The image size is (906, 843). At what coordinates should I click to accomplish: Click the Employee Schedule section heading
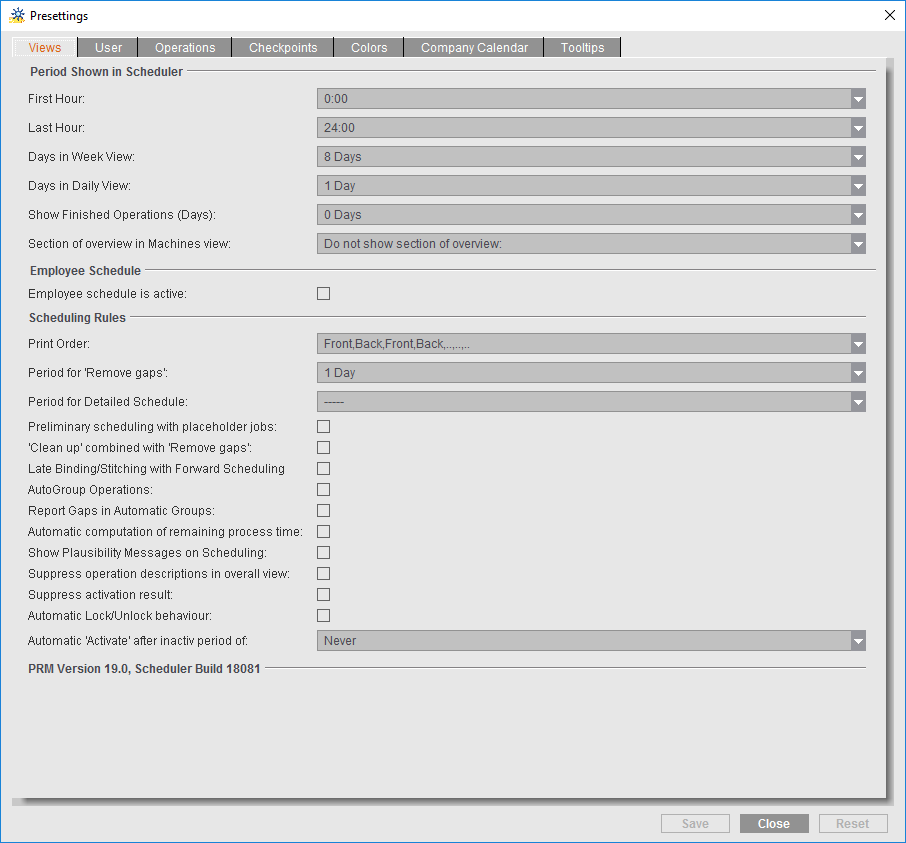tap(86, 270)
